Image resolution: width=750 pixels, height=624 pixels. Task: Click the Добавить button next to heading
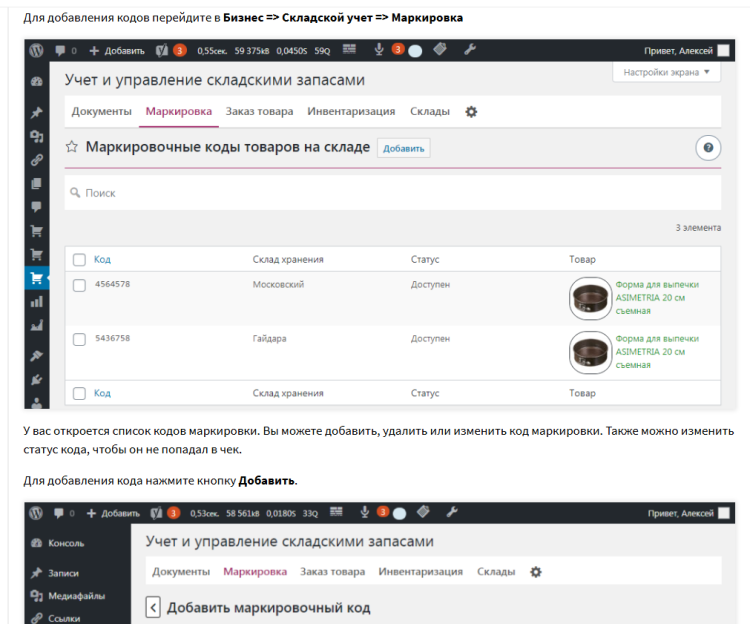coord(404,148)
